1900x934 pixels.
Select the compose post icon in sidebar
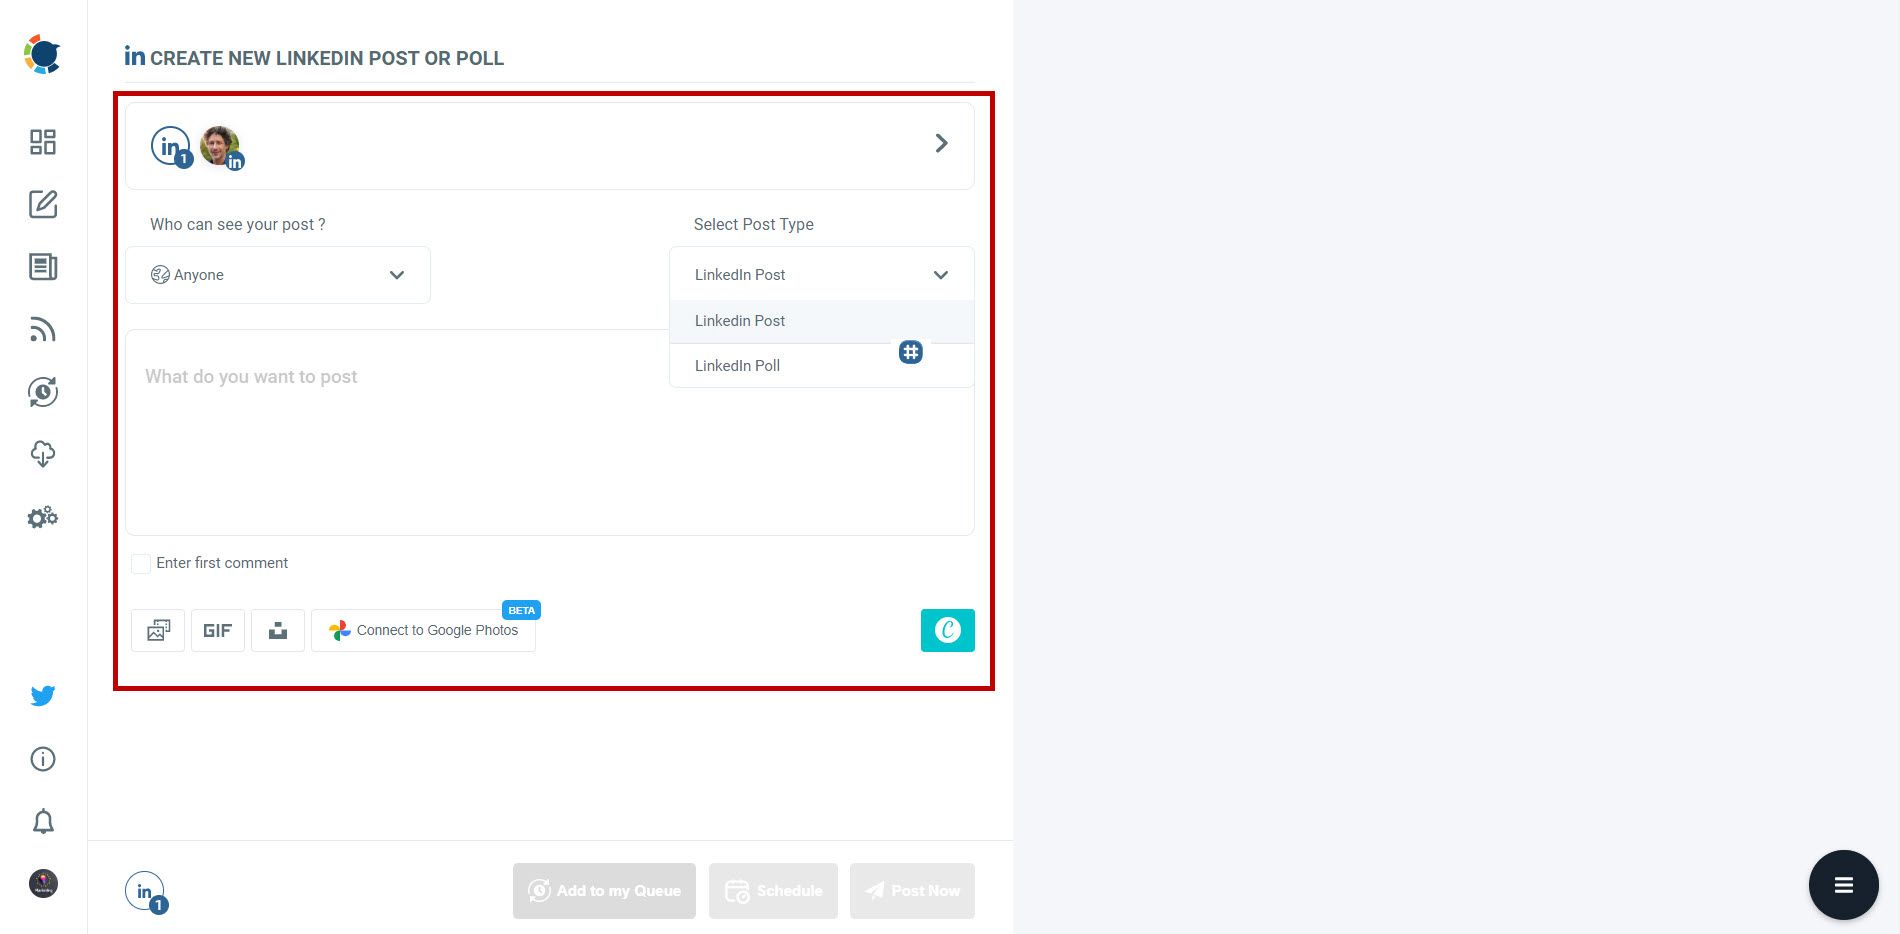[42, 205]
